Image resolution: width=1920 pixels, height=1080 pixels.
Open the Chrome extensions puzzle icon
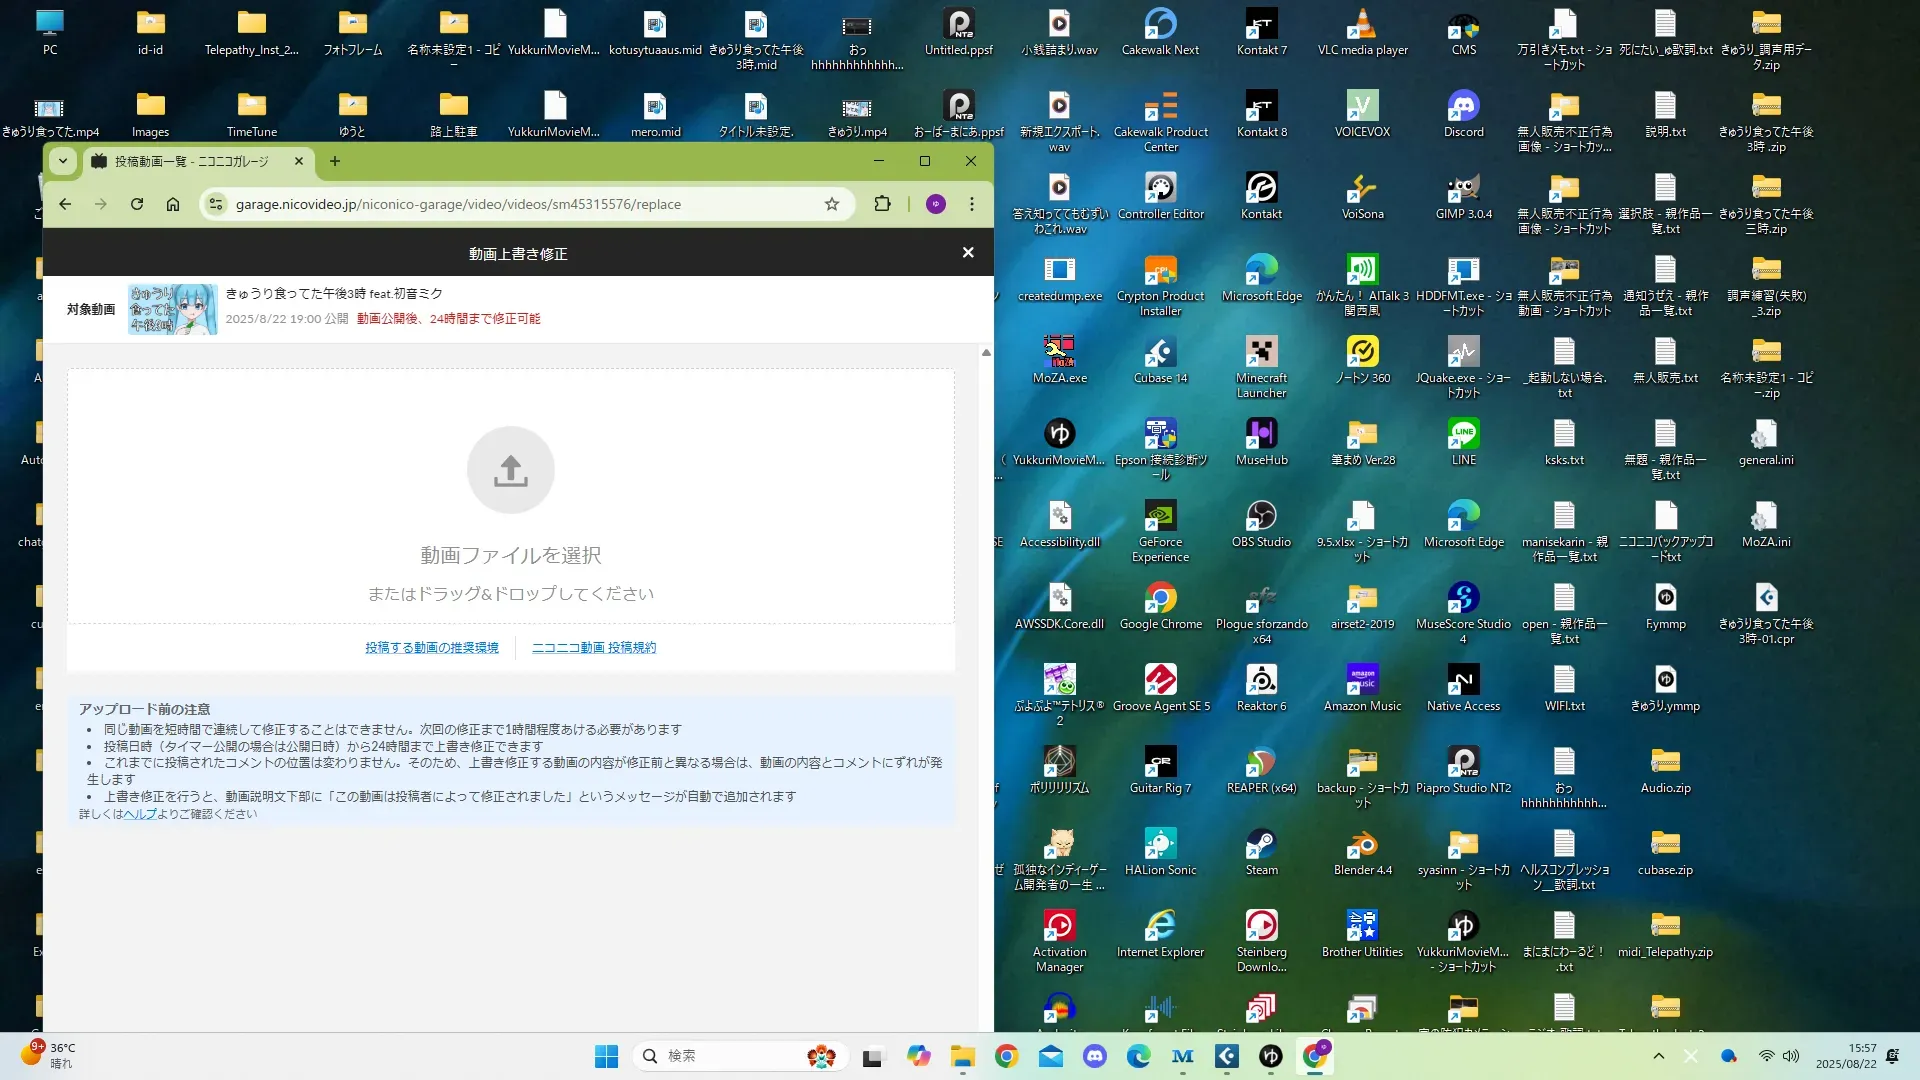coord(882,204)
